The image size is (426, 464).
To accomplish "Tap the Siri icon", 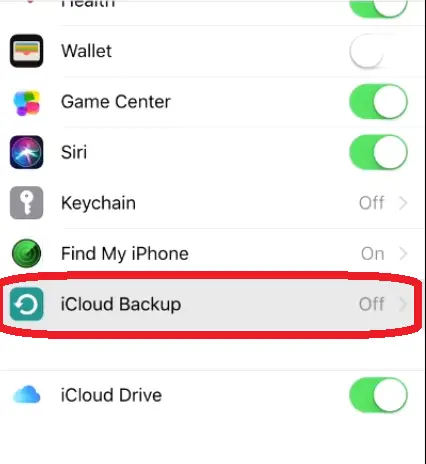I will pos(26,152).
